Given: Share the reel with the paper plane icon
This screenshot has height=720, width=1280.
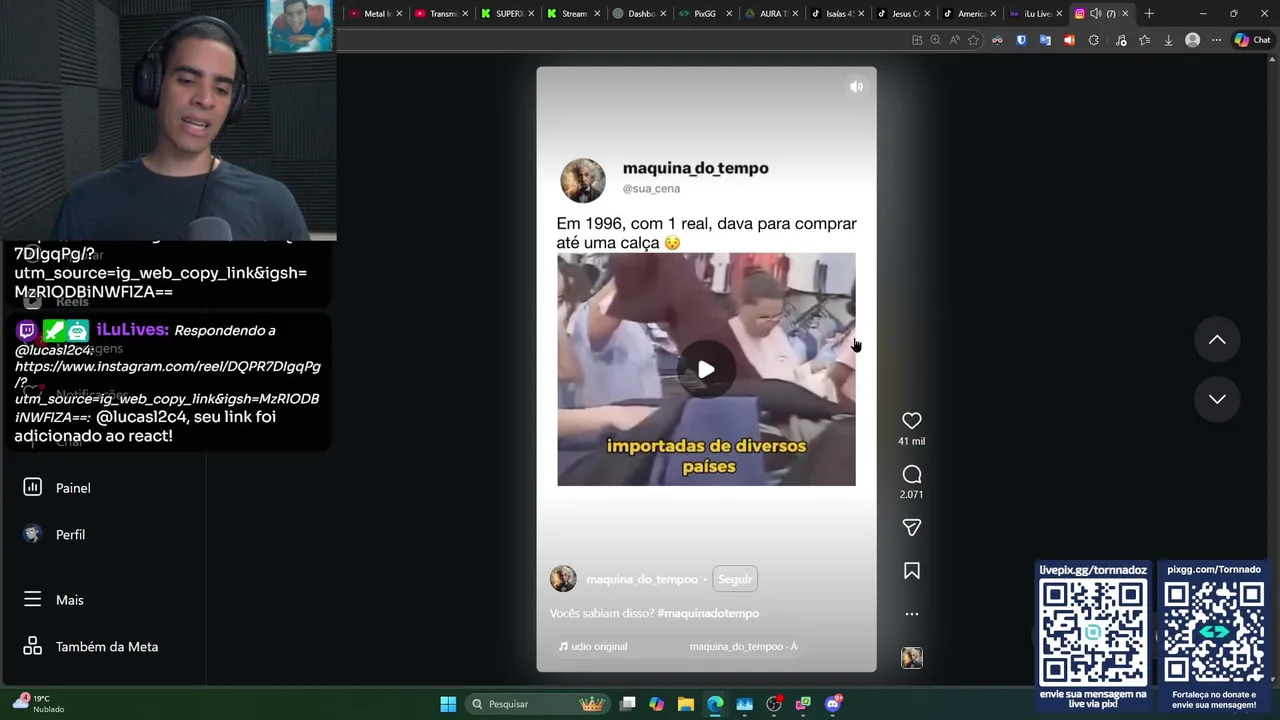Looking at the screenshot, I should [911, 527].
